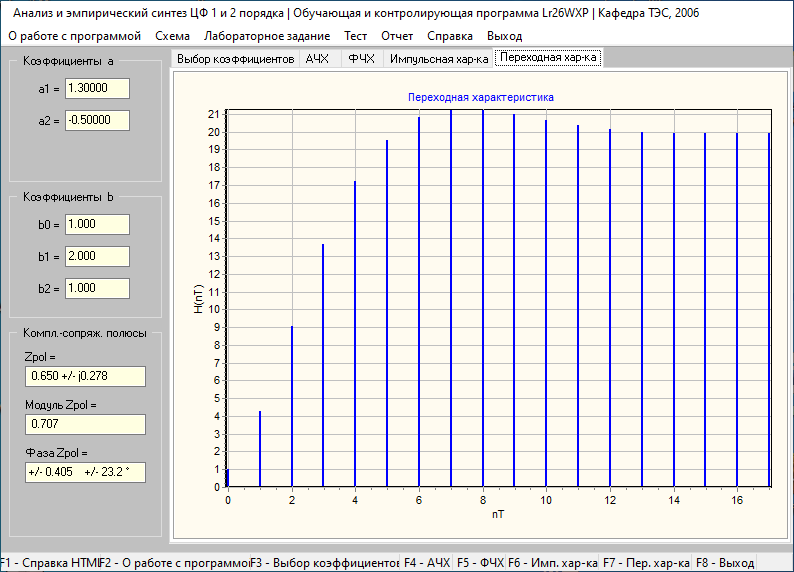Screen dimensions: 794x572
Task: Click the y-axis tick label 21
Action: tap(214, 114)
